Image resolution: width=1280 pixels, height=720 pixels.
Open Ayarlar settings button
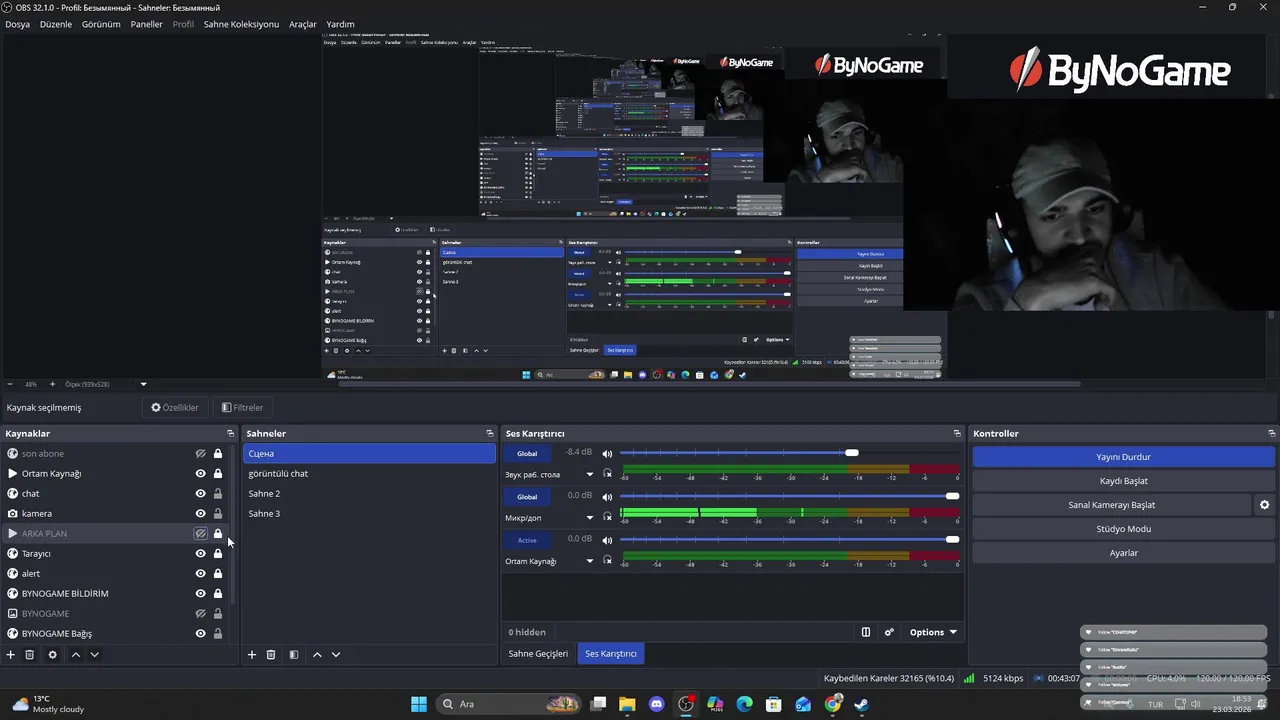point(1123,553)
